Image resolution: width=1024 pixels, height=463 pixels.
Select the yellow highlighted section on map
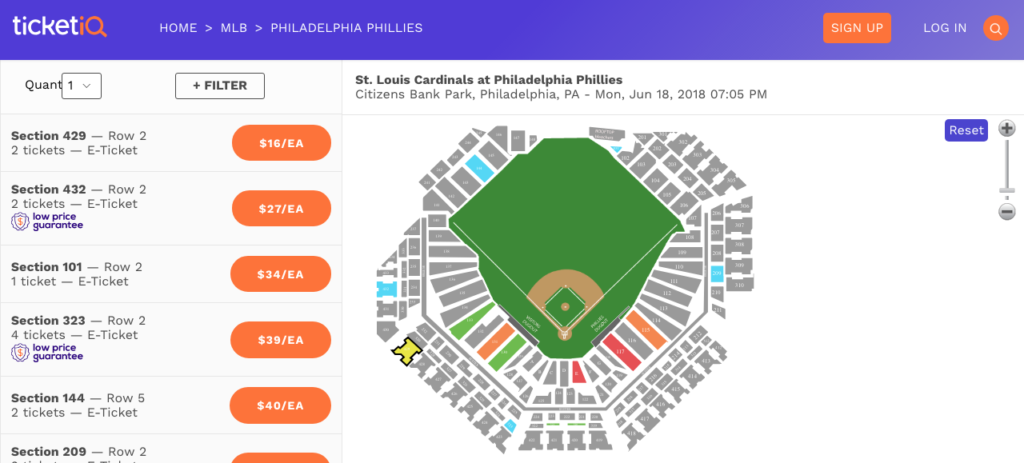(407, 352)
